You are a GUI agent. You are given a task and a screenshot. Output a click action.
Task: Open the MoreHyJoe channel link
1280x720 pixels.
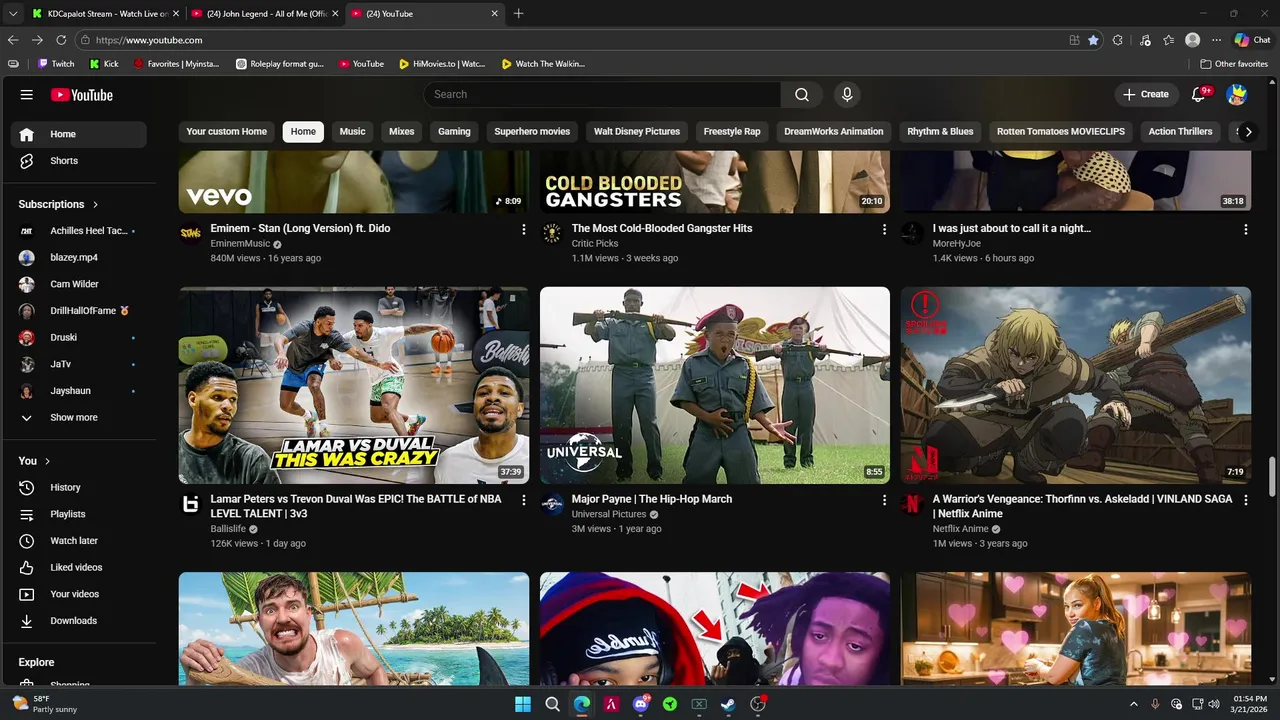coord(957,244)
